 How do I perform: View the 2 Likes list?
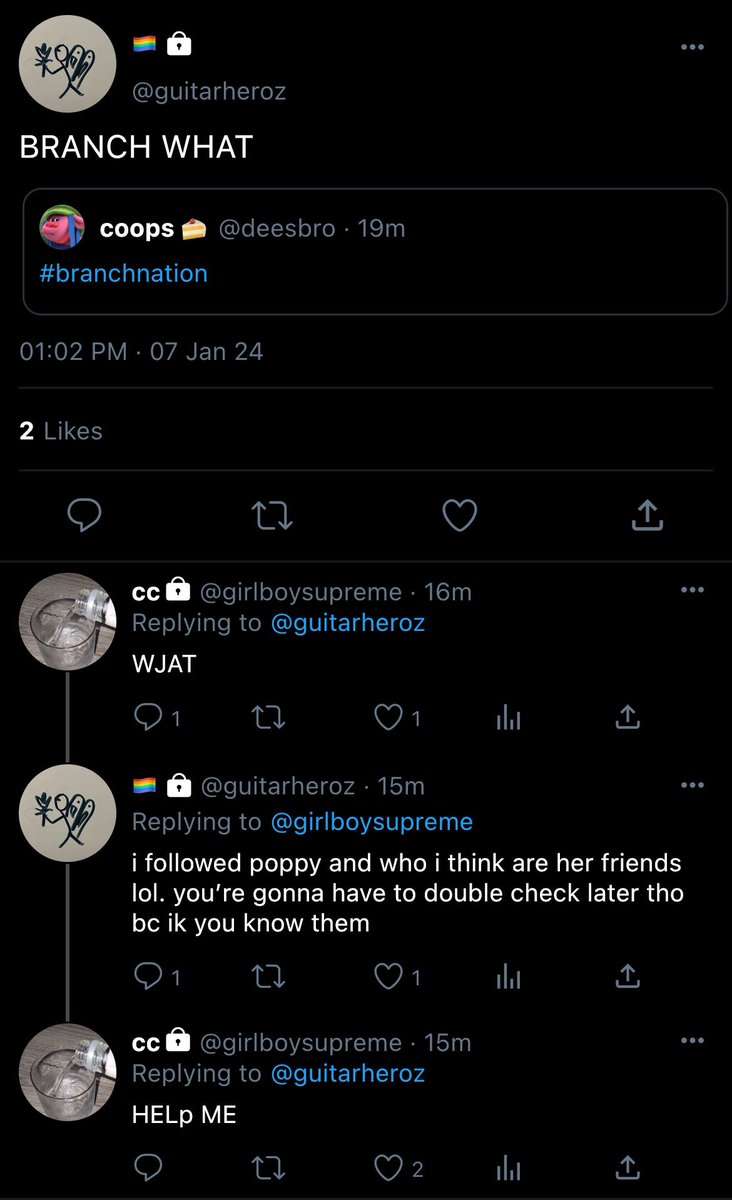point(61,431)
